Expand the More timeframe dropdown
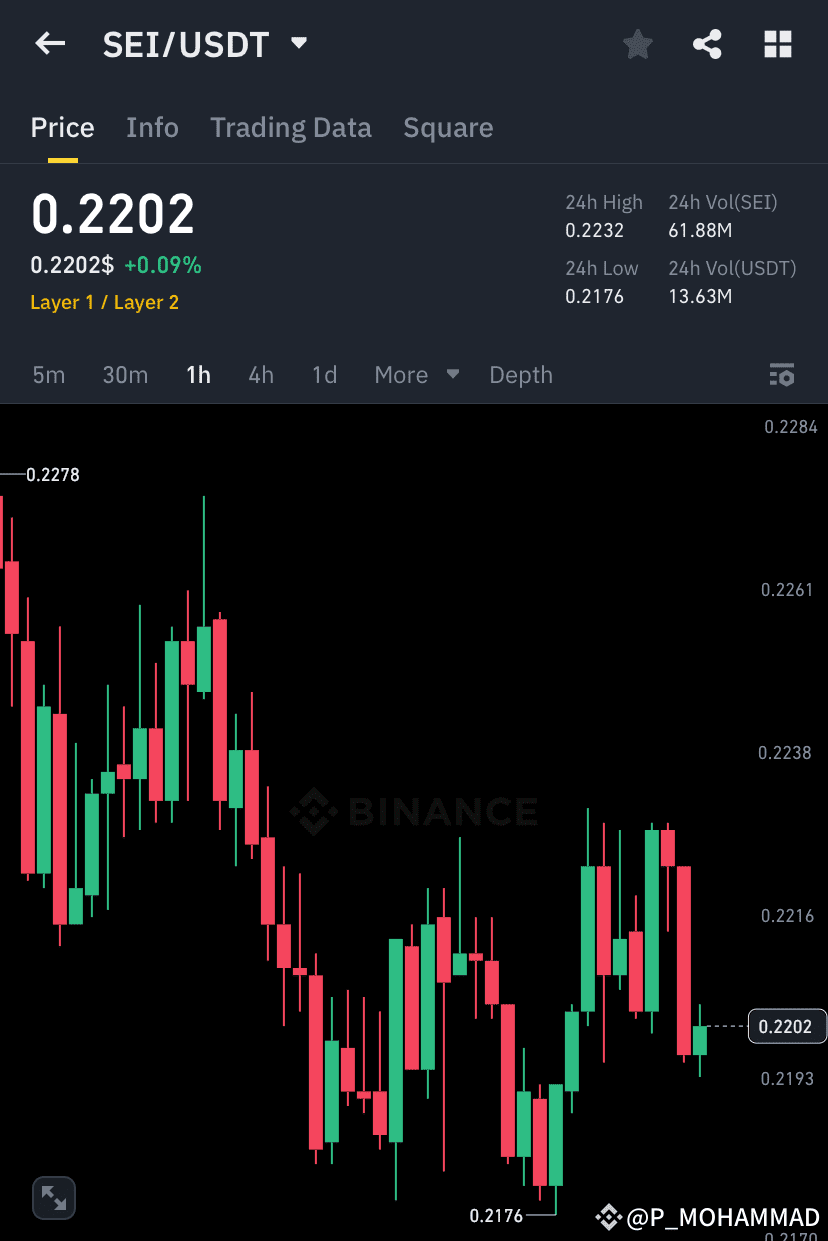The height and width of the screenshot is (1241, 828). coord(416,375)
